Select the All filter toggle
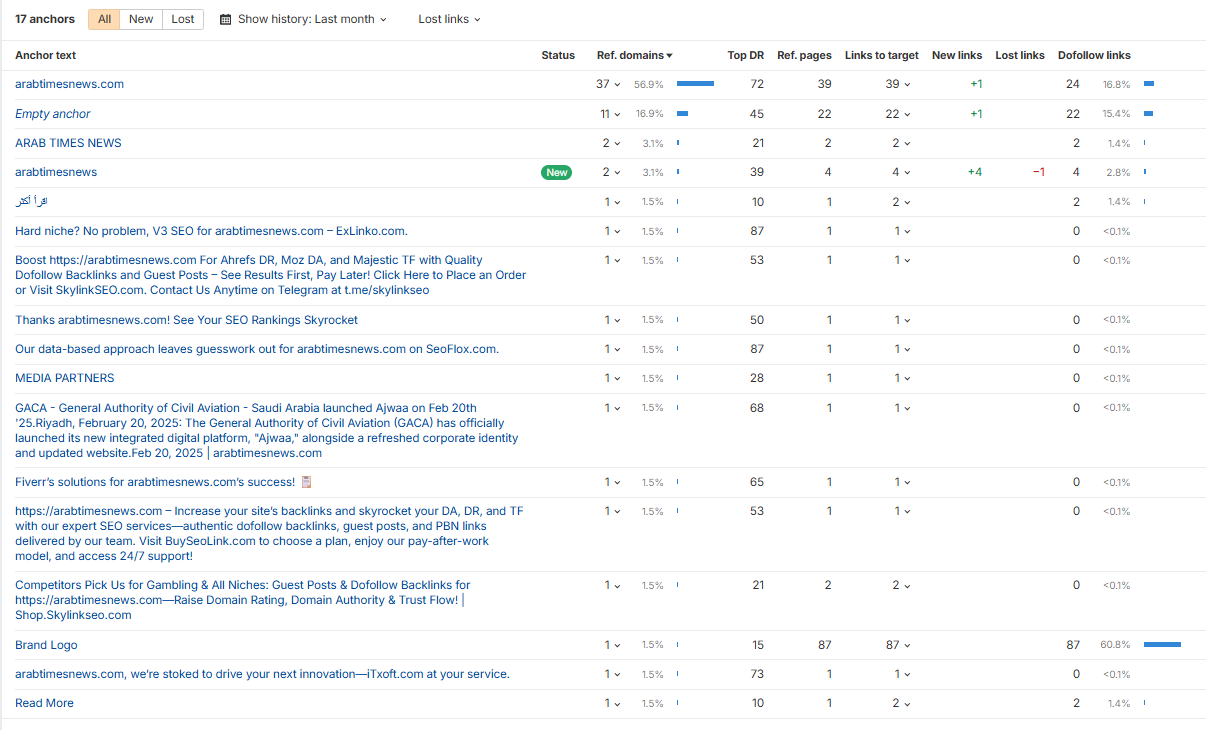Image resolution: width=1206 pixels, height=730 pixels. point(104,19)
